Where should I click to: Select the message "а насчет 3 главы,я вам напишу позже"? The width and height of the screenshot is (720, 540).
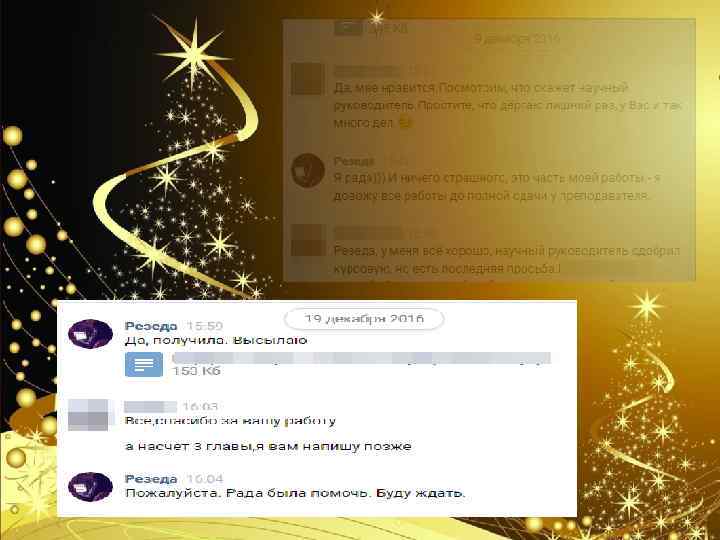click(x=268, y=446)
